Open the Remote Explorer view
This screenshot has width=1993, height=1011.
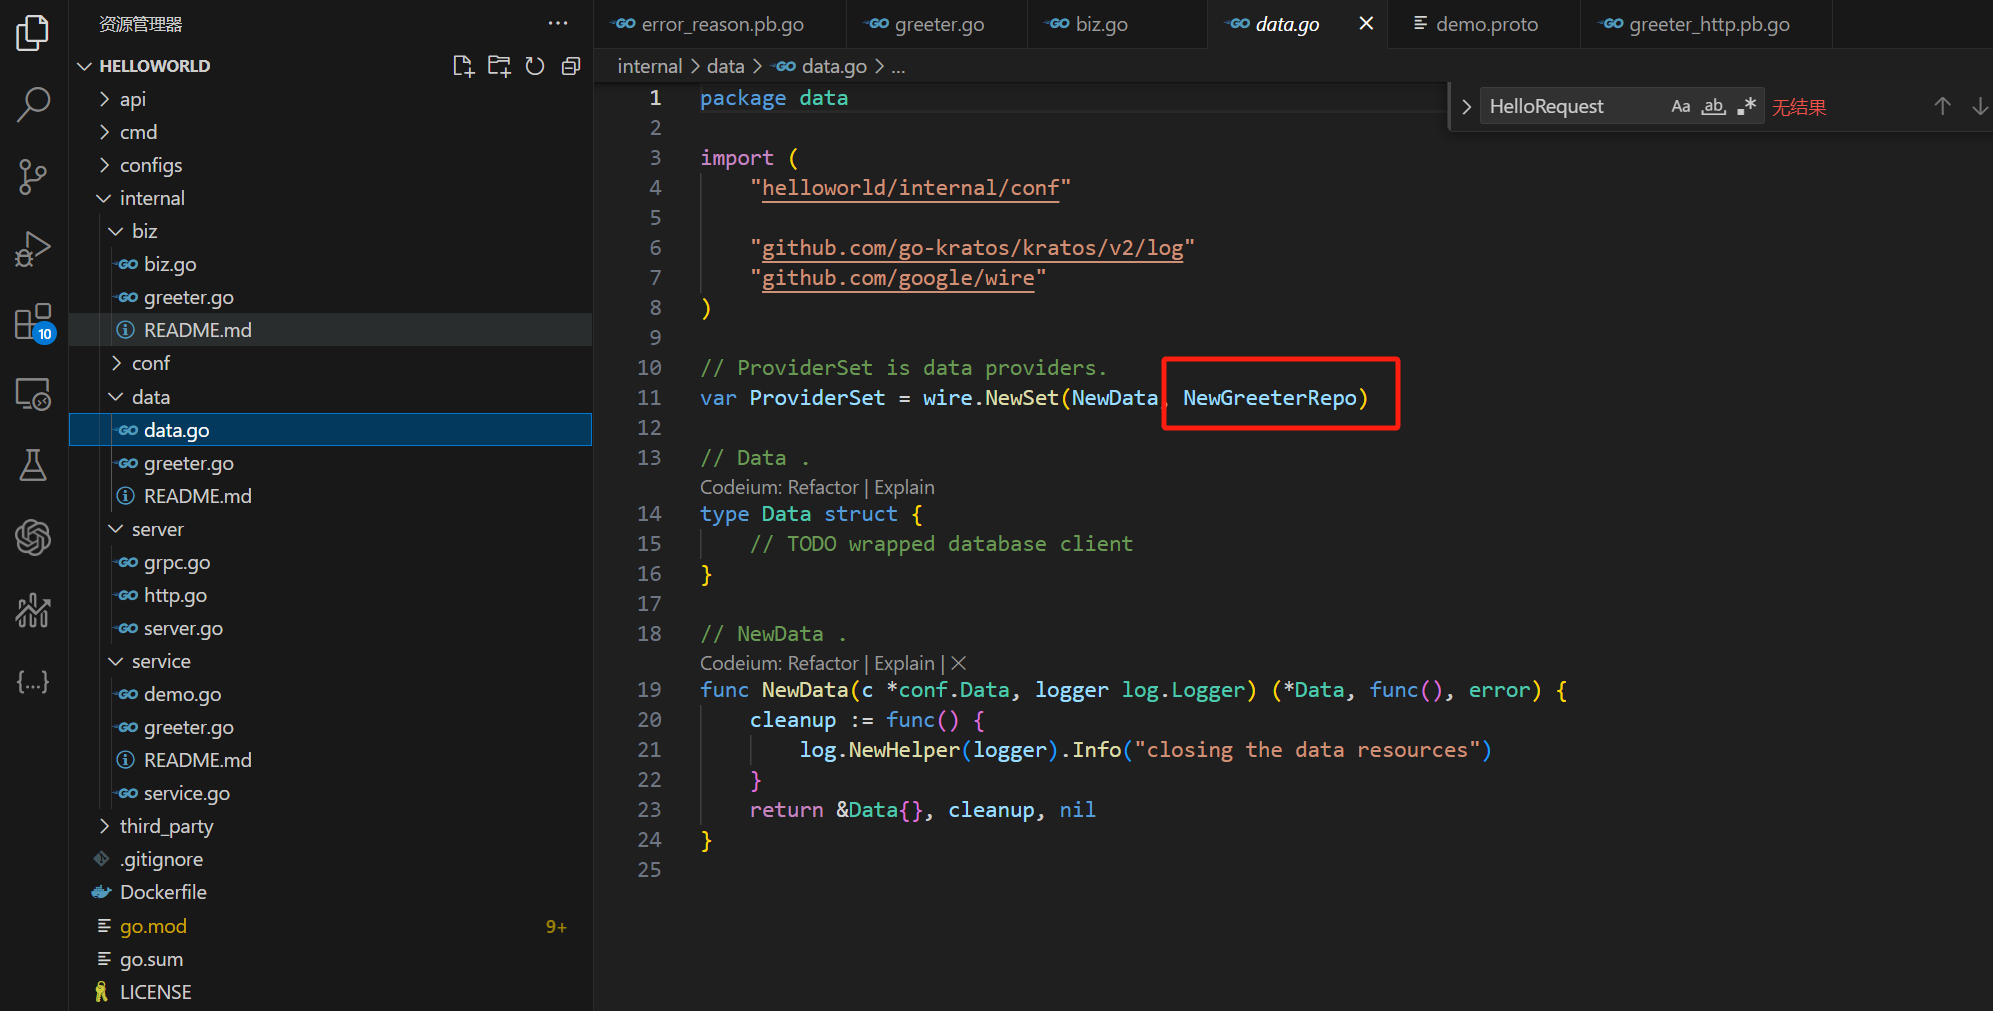33,394
